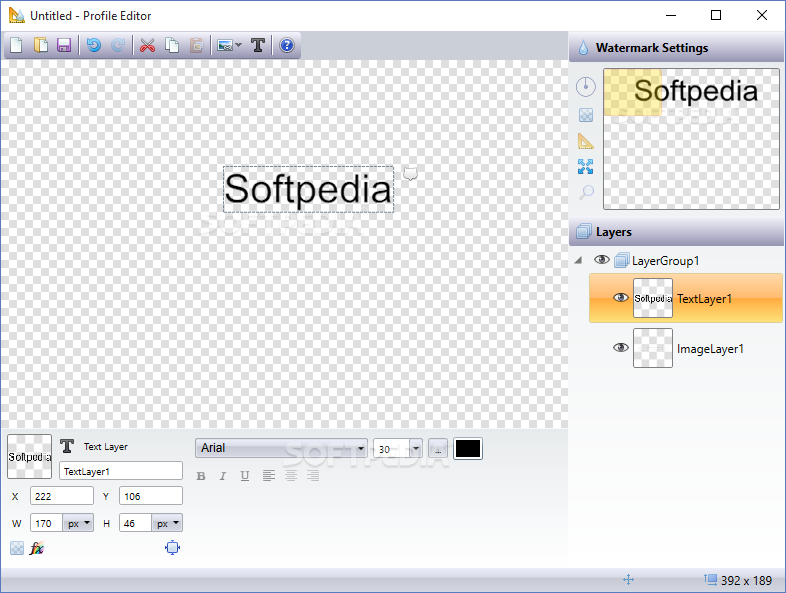
Task: Select the TextLayer1 layer
Action: point(686,298)
